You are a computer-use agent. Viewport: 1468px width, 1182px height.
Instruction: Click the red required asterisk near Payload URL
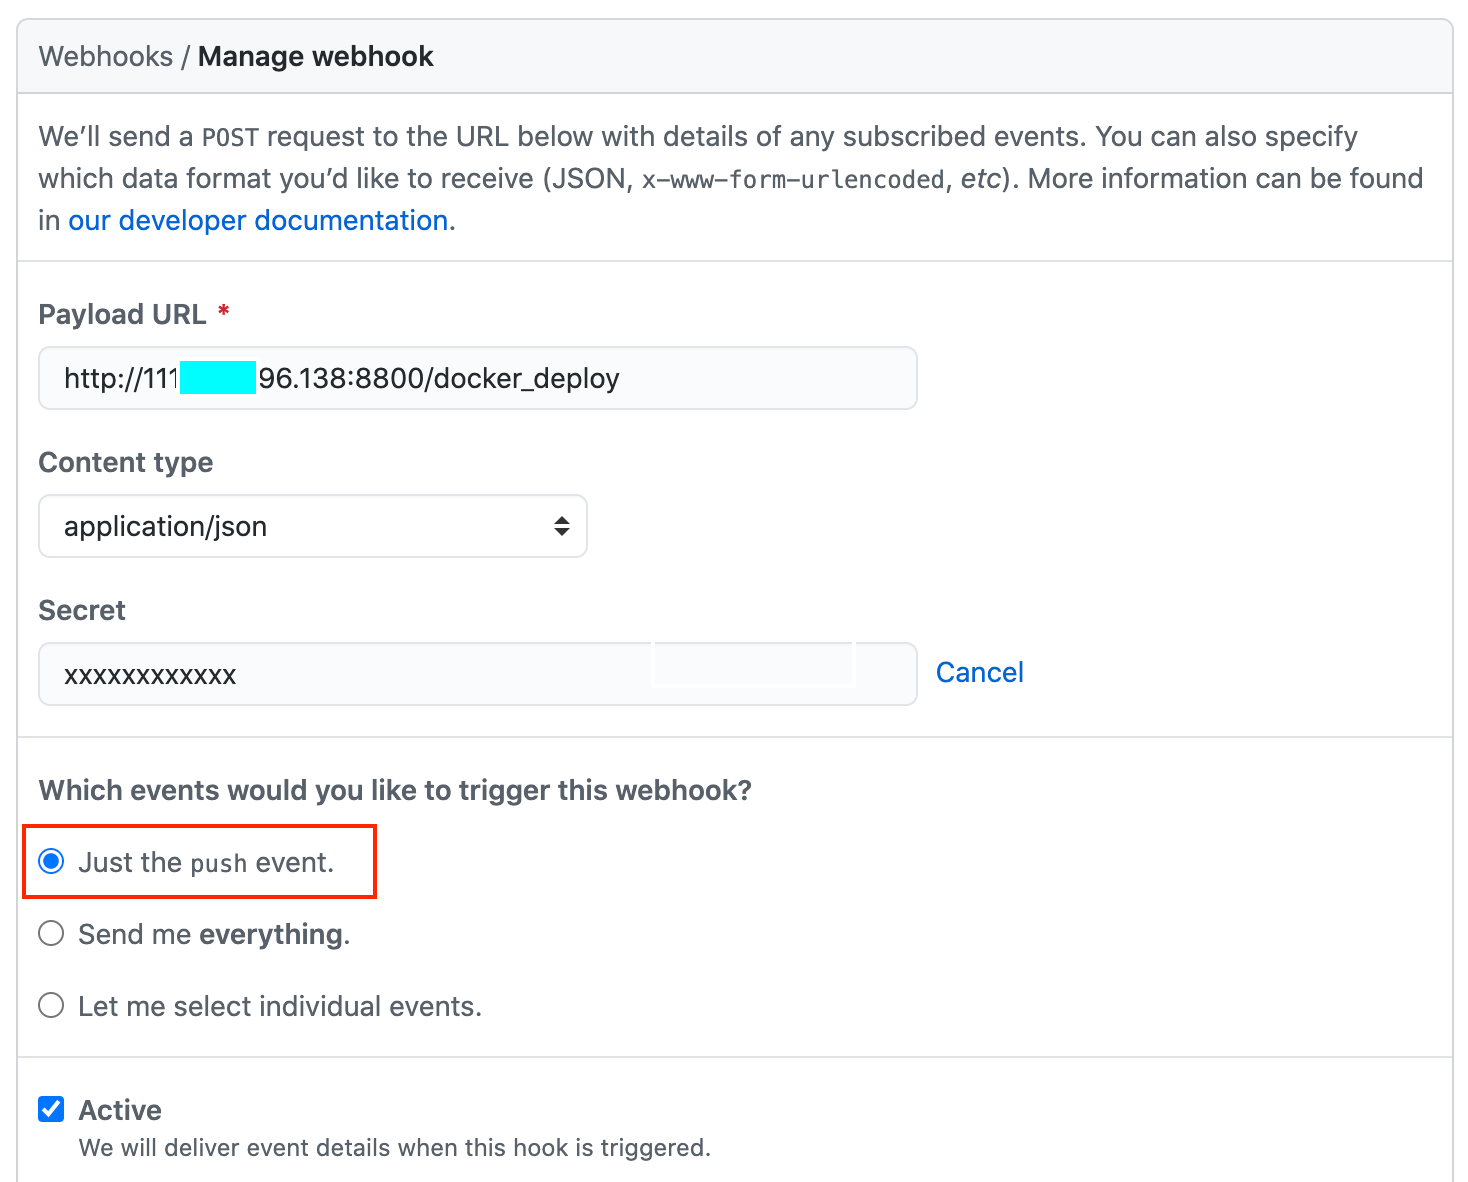(223, 312)
